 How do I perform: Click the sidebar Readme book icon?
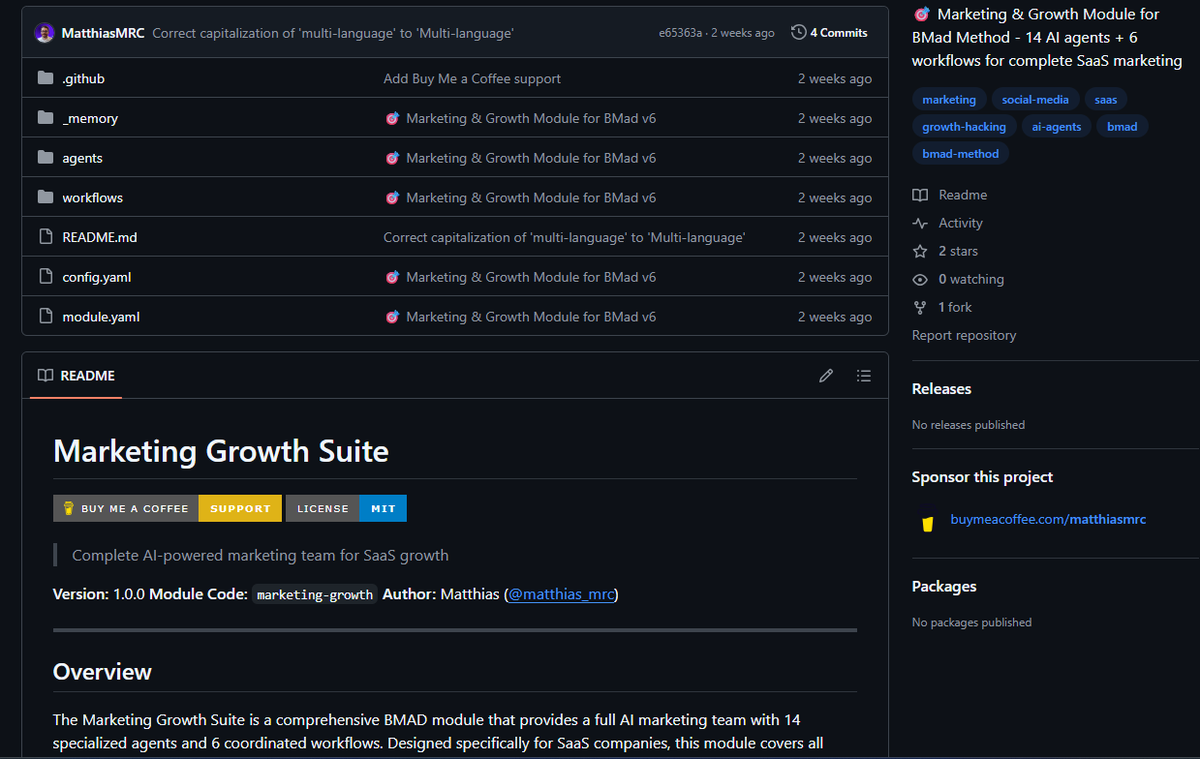click(x=921, y=195)
